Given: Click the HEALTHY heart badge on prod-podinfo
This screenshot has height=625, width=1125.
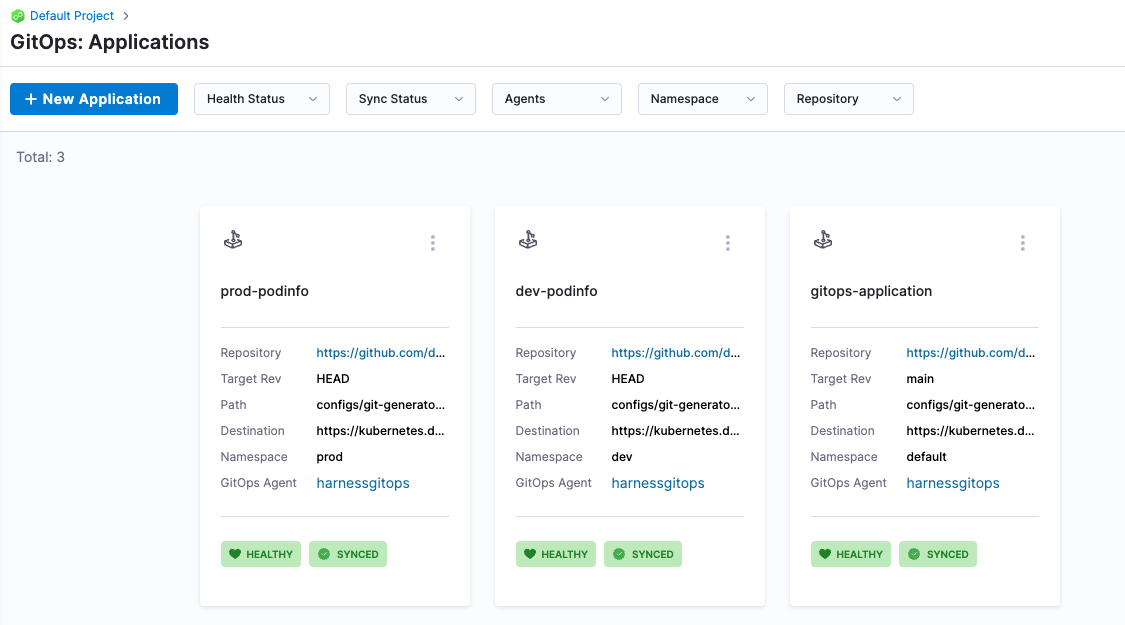Looking at the screenshot, I should (260, 553).
